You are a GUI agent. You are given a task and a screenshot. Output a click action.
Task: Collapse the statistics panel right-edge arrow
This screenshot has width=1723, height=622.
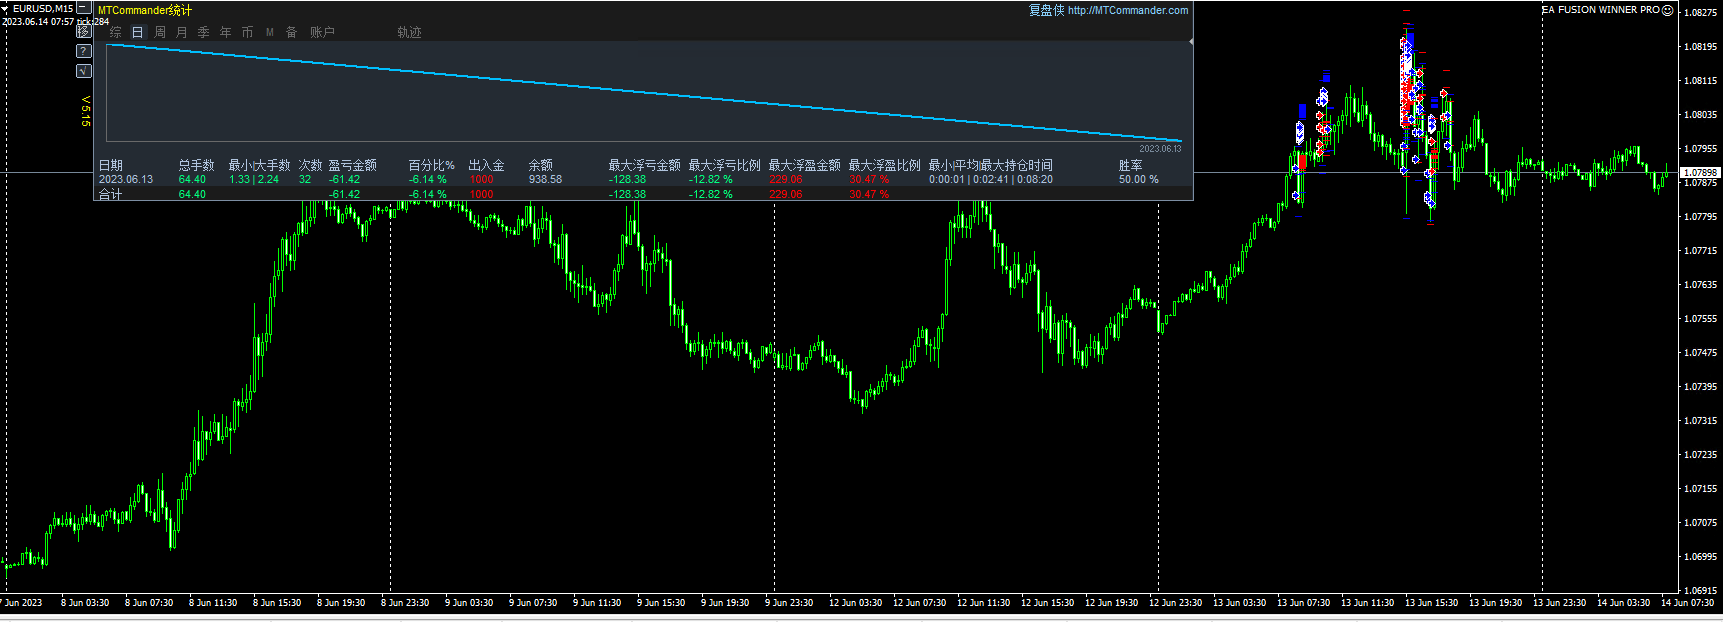pos(1190,42)
